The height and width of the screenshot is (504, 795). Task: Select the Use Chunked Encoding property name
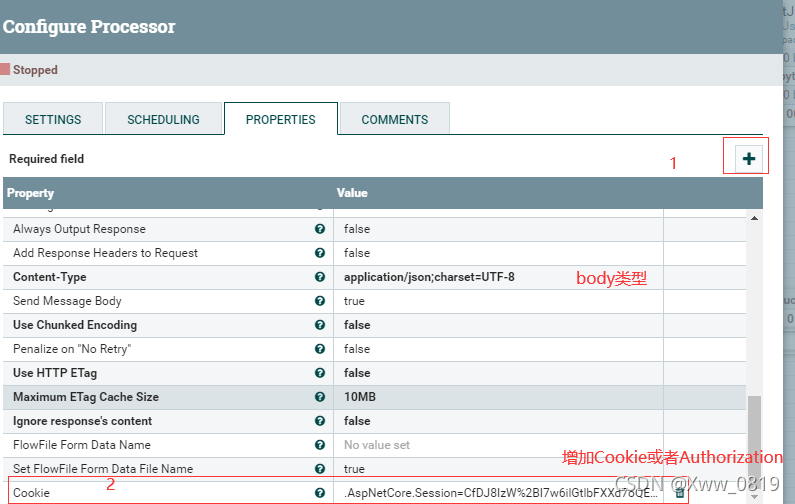click(x=75, y=325)
